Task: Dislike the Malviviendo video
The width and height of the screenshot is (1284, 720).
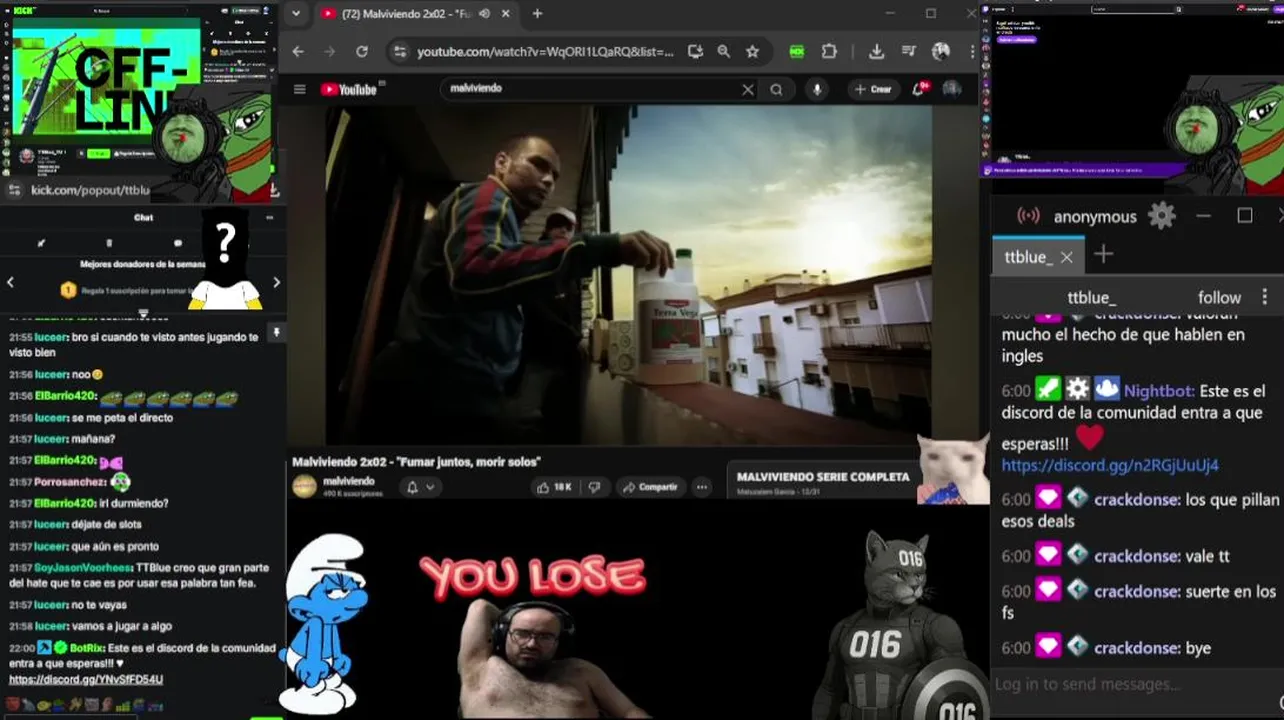Action: [x=594, y=487]
